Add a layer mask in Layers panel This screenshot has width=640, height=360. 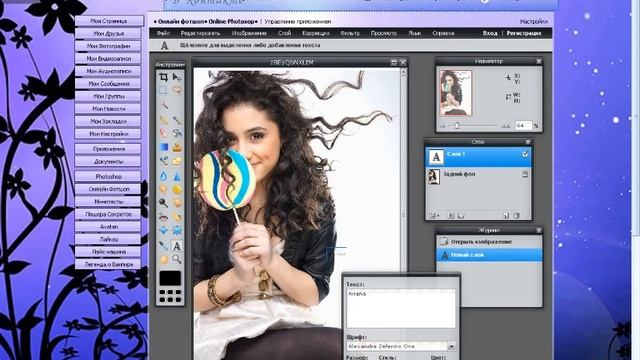[x=451, y=215]
